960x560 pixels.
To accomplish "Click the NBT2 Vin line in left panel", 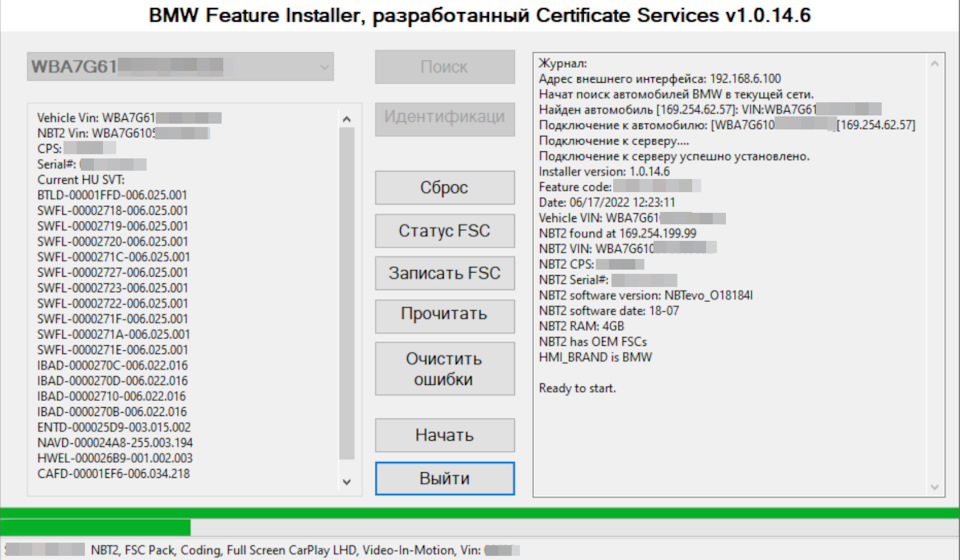I will (x=124, y=133).
